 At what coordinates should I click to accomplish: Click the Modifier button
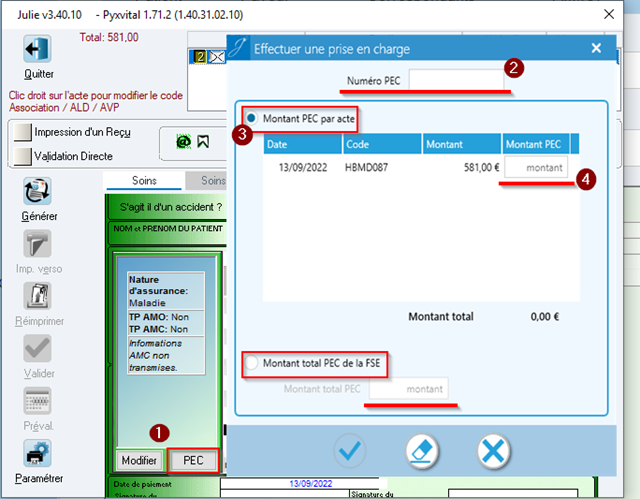point(139,460)
